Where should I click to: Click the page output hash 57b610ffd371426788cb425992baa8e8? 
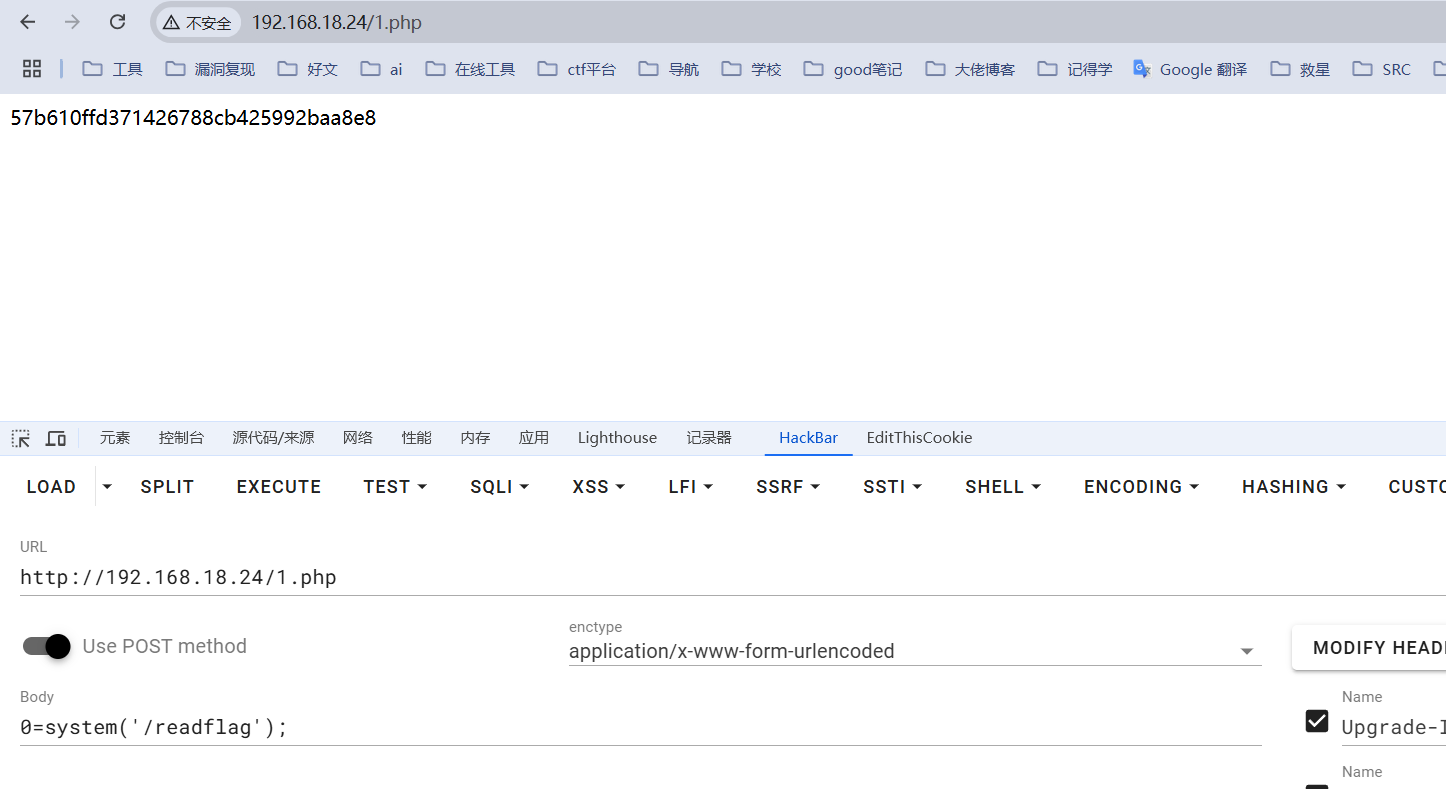click(193, 118)
